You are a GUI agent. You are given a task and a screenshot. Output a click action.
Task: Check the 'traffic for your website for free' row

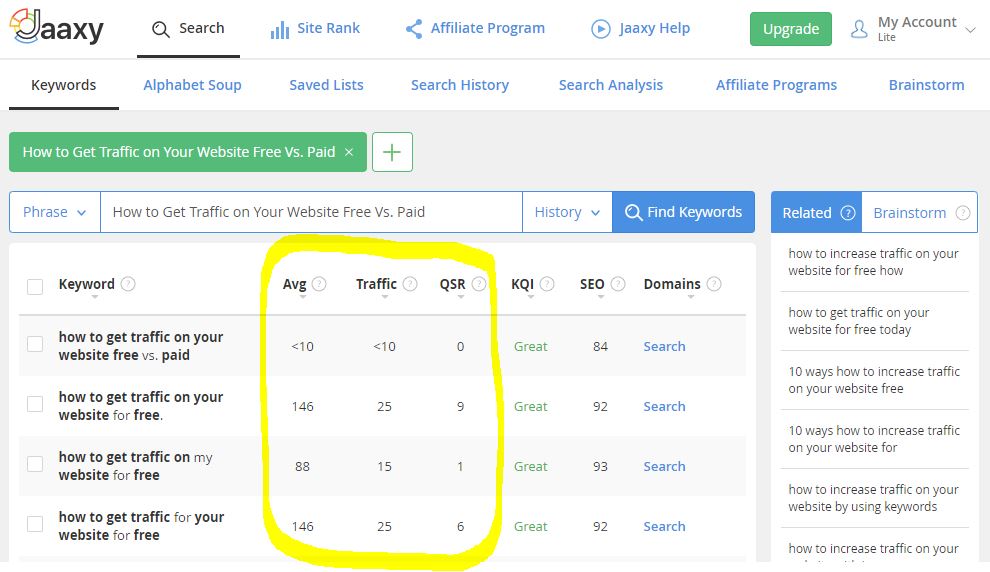click(35, 524)
